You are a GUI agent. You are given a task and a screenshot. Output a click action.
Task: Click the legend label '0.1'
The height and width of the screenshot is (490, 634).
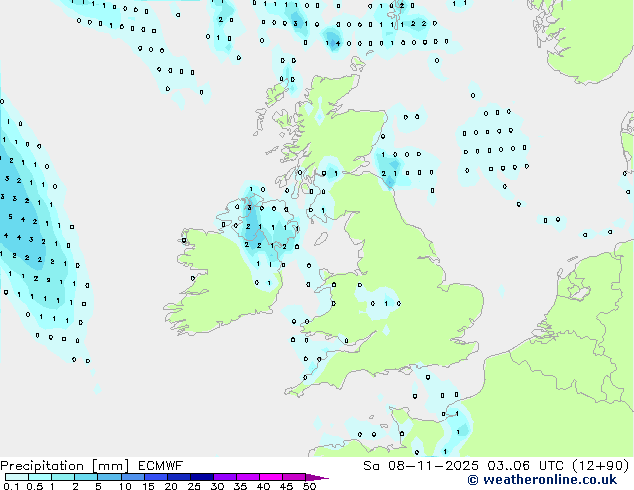11,486
